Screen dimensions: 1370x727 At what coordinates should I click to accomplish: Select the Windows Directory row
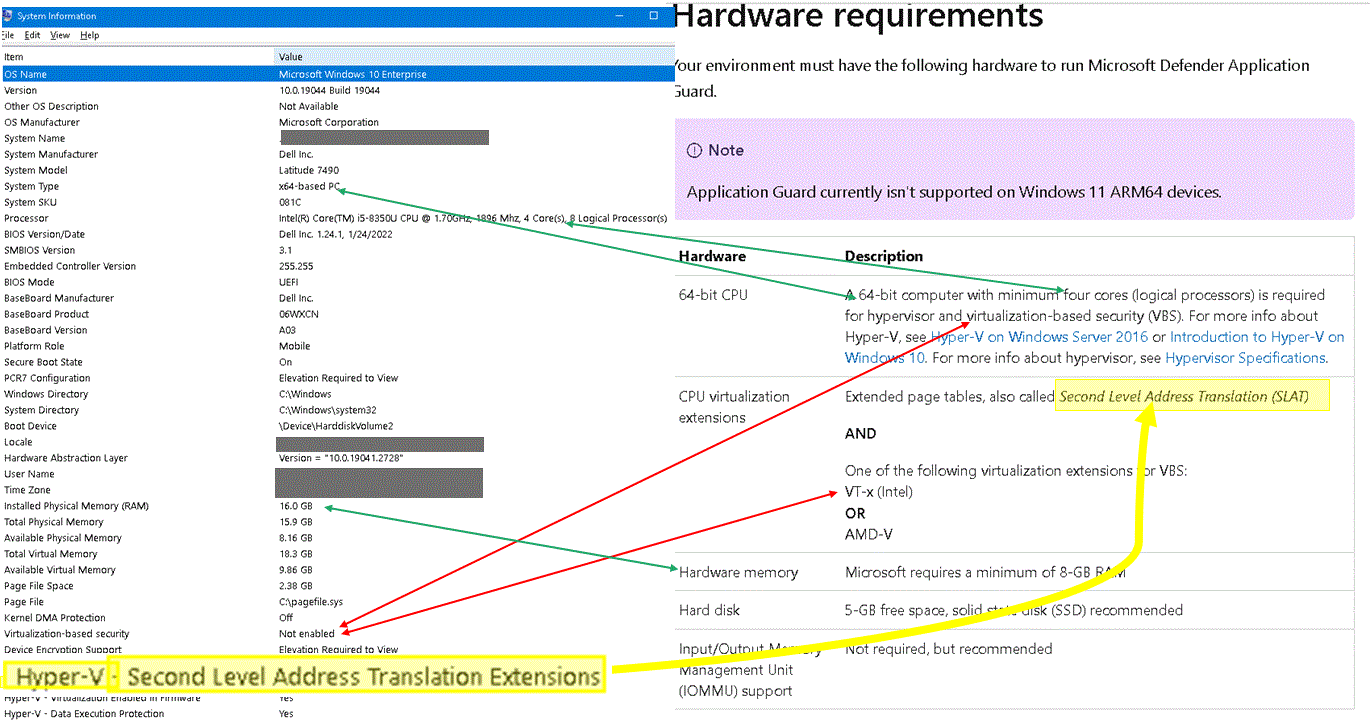pyautogui.click(x=337, y=394)
